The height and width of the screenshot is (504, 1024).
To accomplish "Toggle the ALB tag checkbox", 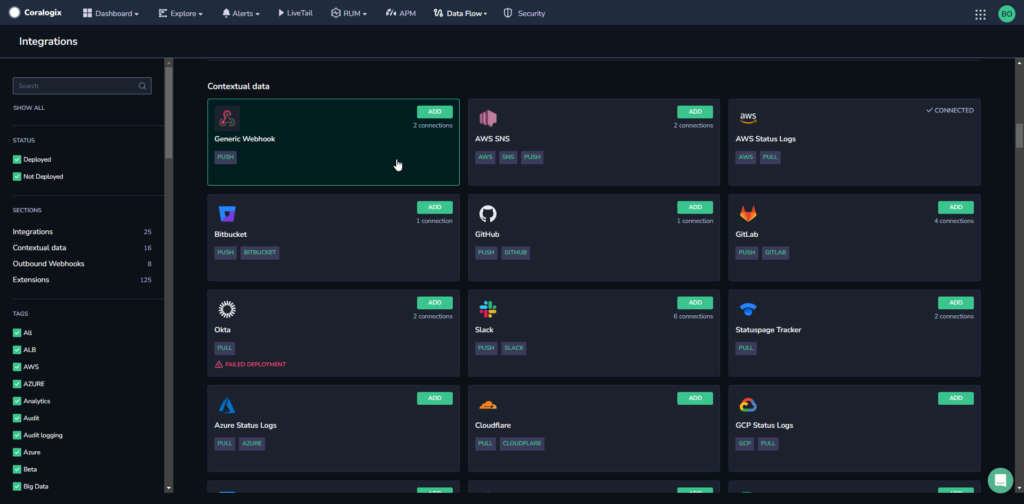I will 17,350.
